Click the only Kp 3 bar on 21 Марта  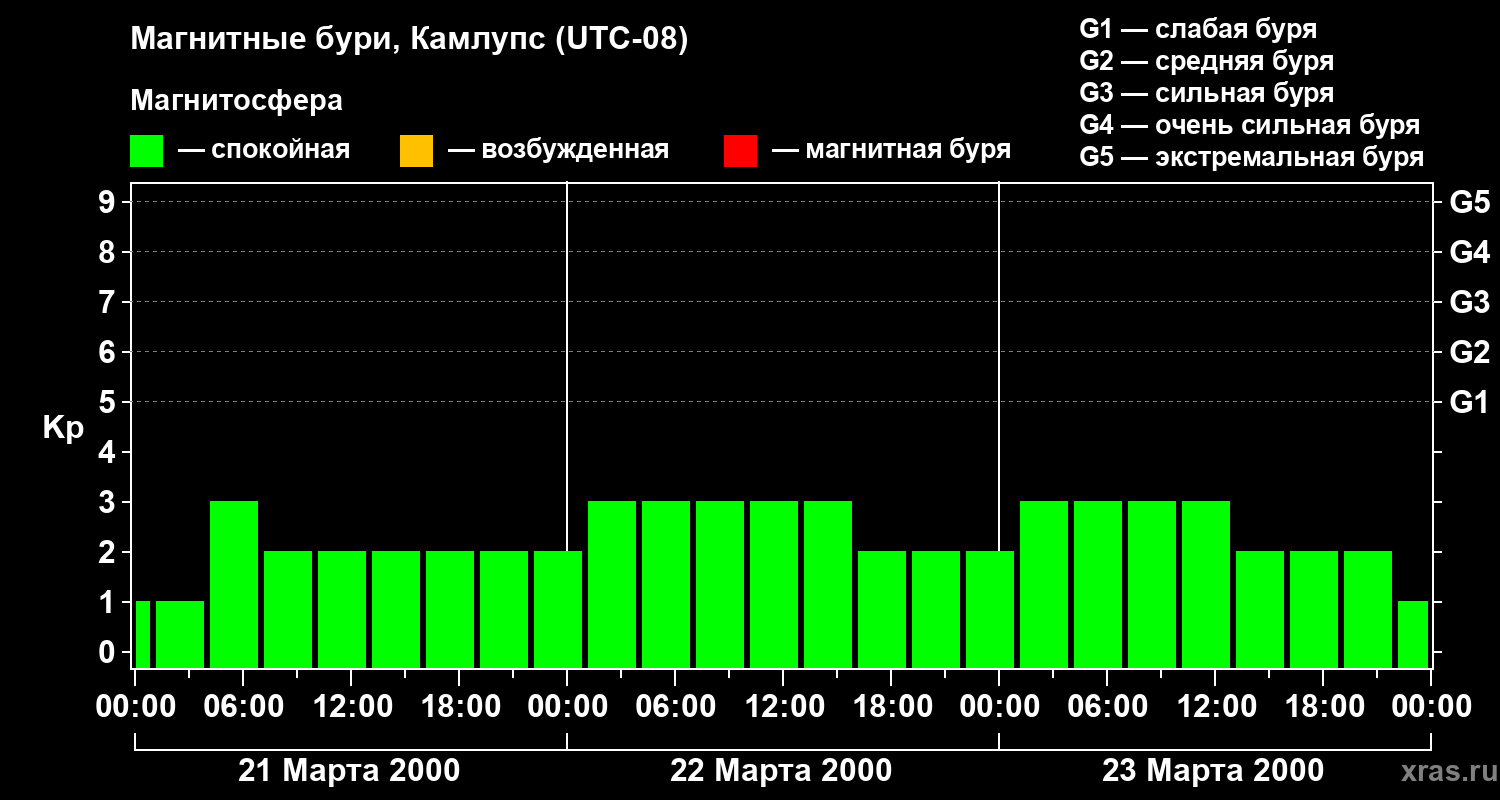tap(234, 584)
